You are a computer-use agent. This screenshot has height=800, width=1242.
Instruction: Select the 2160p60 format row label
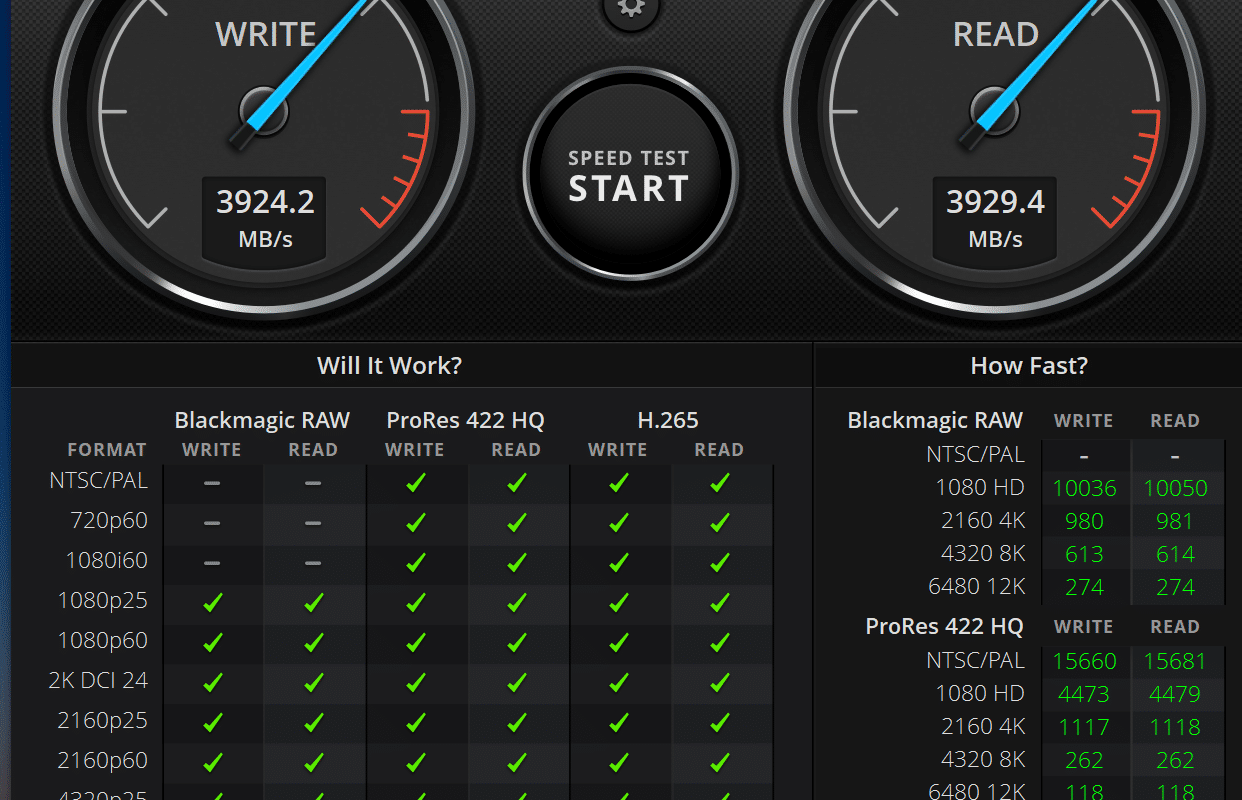point(102,761)
